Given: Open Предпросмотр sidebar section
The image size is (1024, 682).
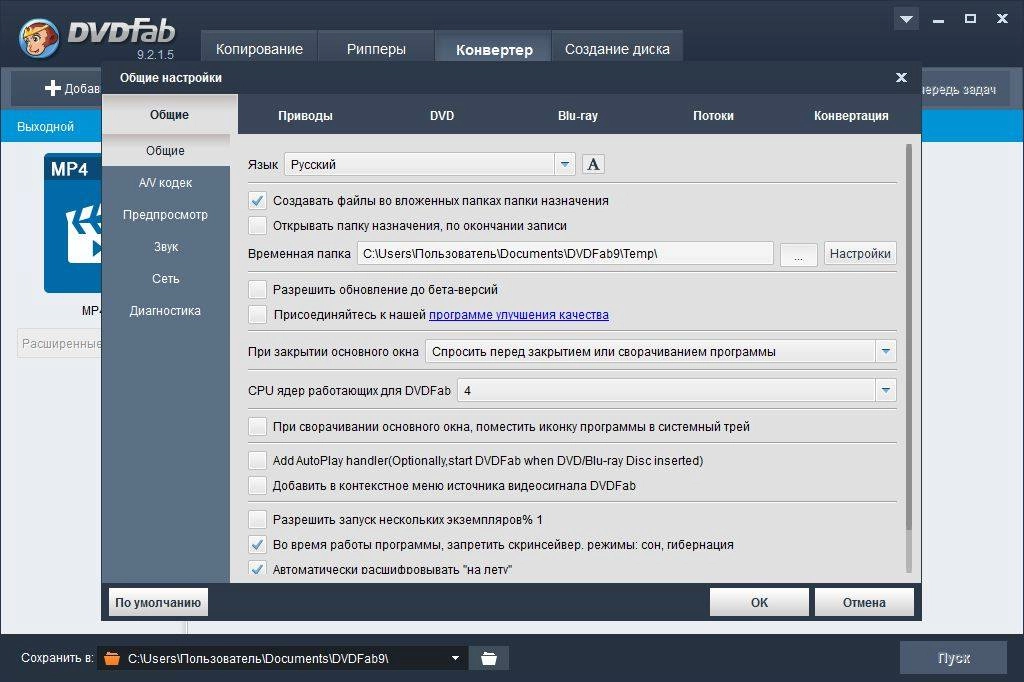Looking at the screenshot, I should pyautogui.click(x=166, y=215).
